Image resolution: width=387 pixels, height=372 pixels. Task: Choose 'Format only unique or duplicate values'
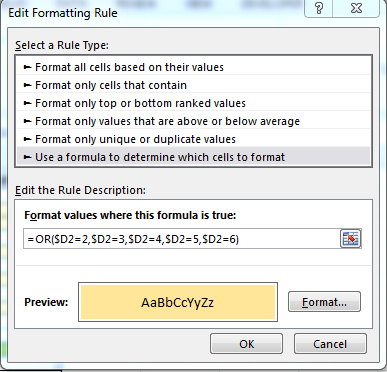coord(193,139)
